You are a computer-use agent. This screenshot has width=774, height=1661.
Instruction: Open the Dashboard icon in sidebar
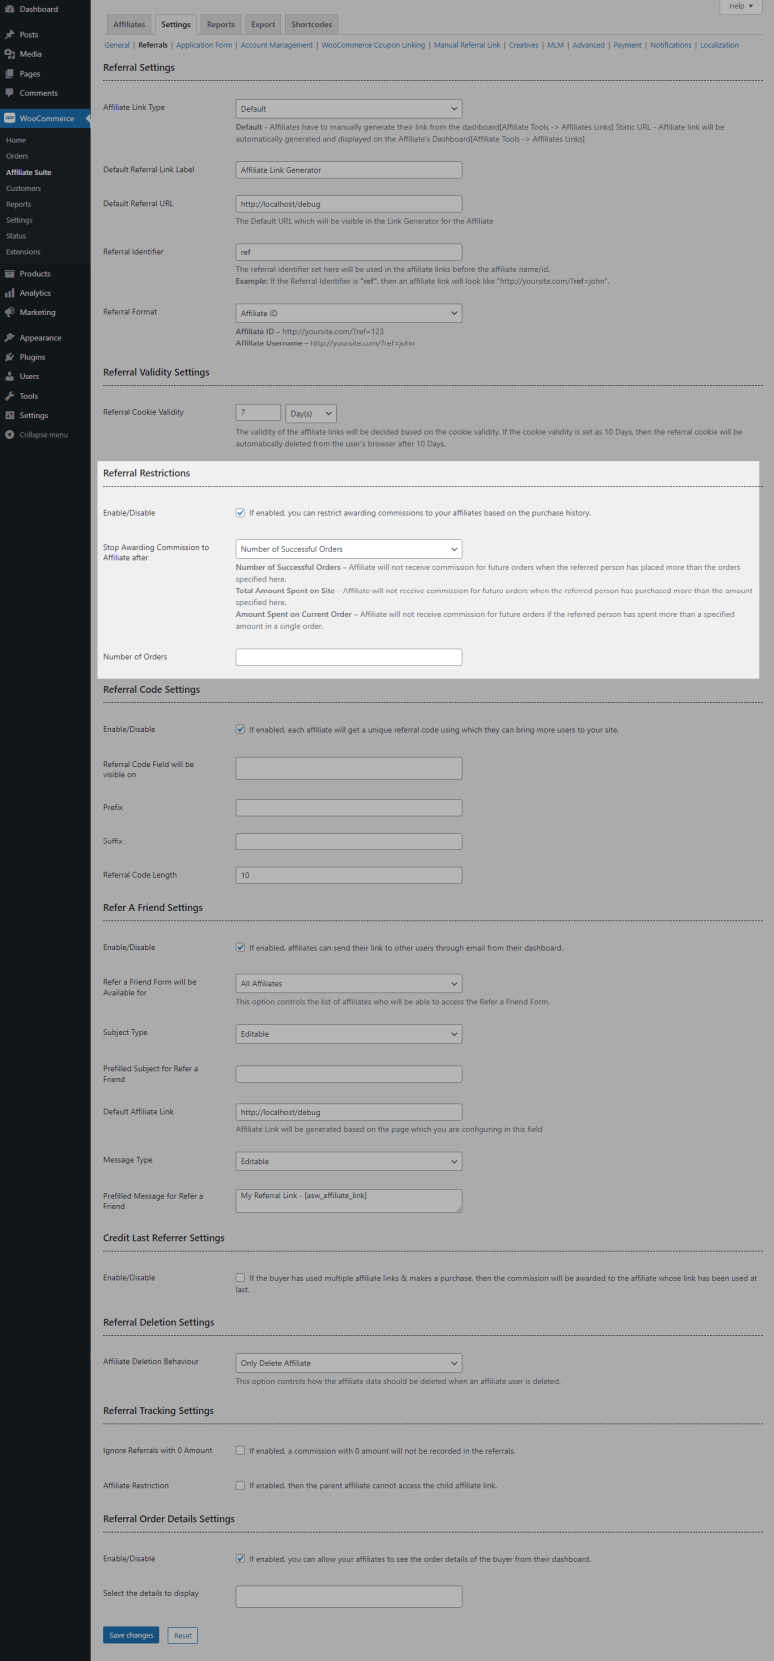pyautogui.click(x=10, y=9)
